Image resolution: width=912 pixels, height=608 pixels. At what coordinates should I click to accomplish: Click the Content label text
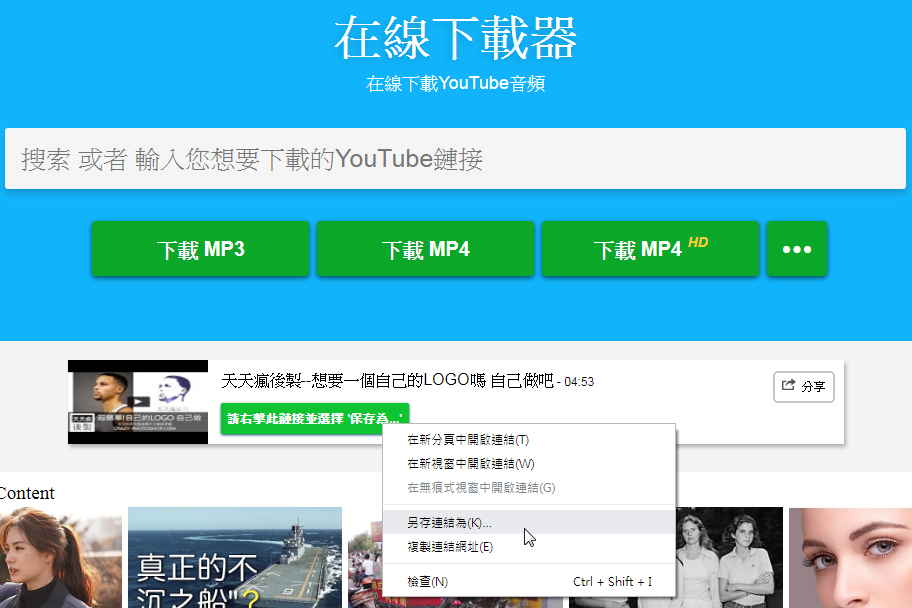pyautogui.click(x=27, y=493)
